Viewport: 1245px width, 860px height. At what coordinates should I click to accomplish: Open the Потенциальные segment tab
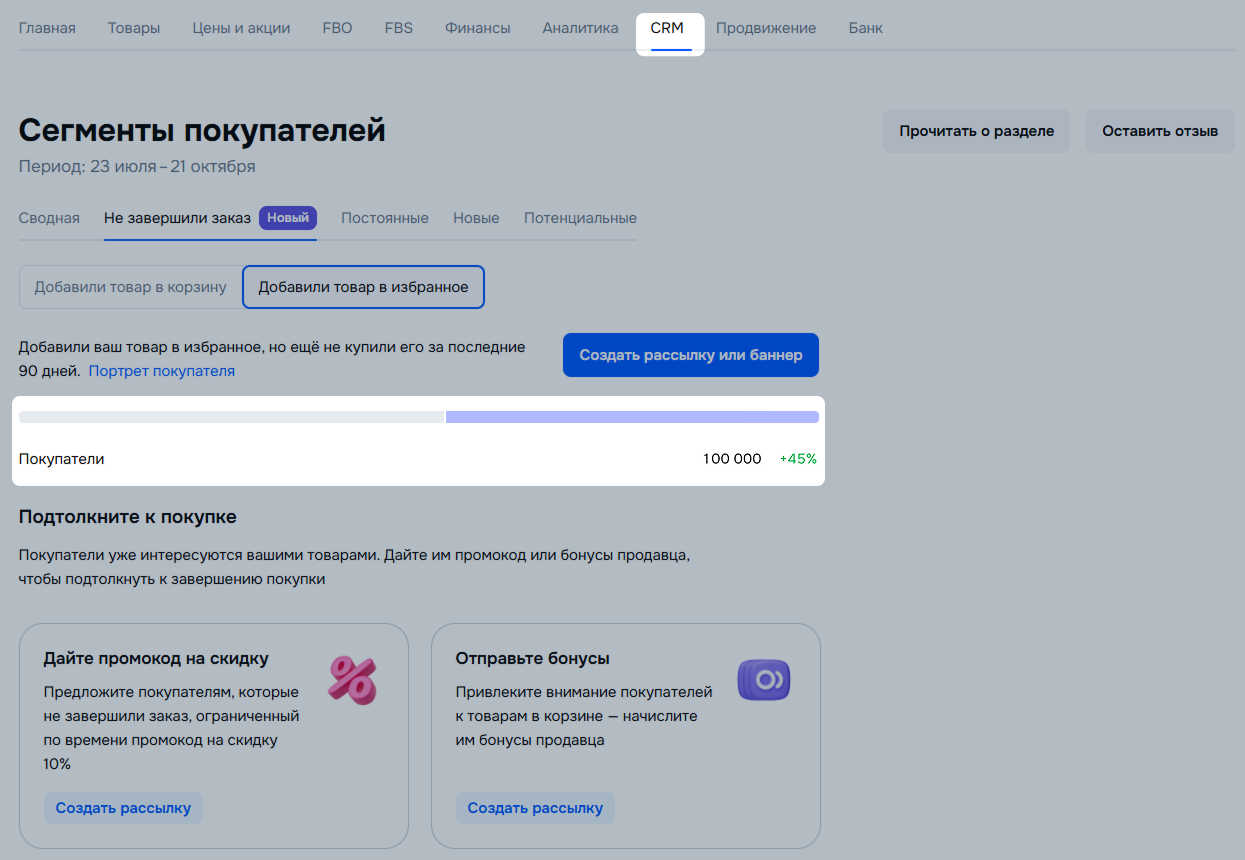[580, 218]
